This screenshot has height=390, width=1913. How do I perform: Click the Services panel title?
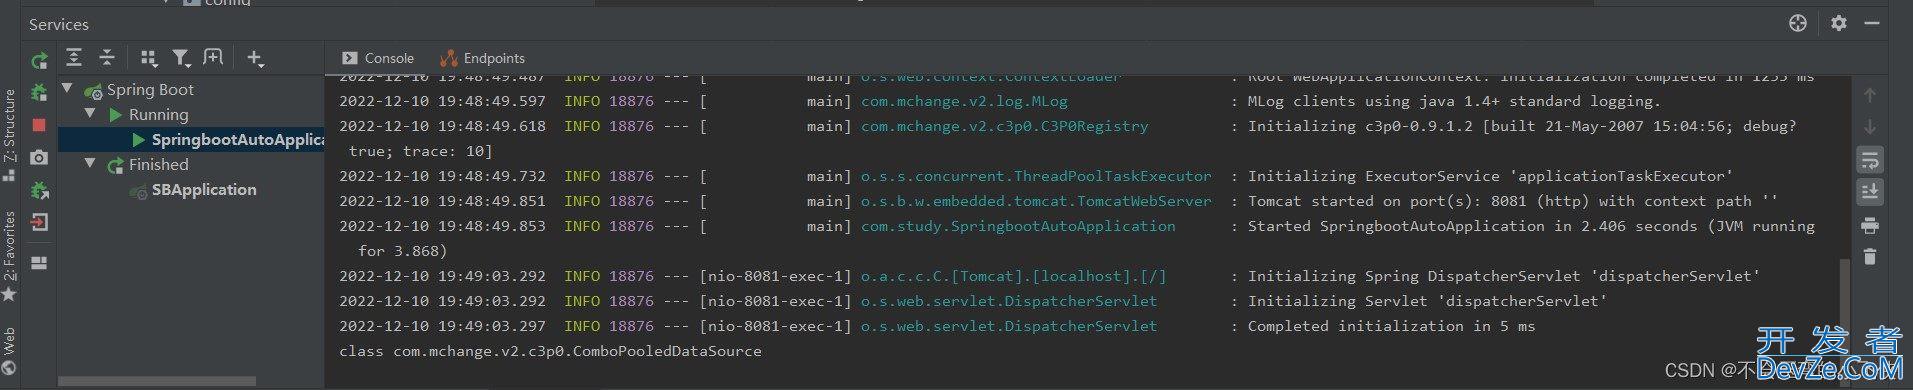[58, 24]
